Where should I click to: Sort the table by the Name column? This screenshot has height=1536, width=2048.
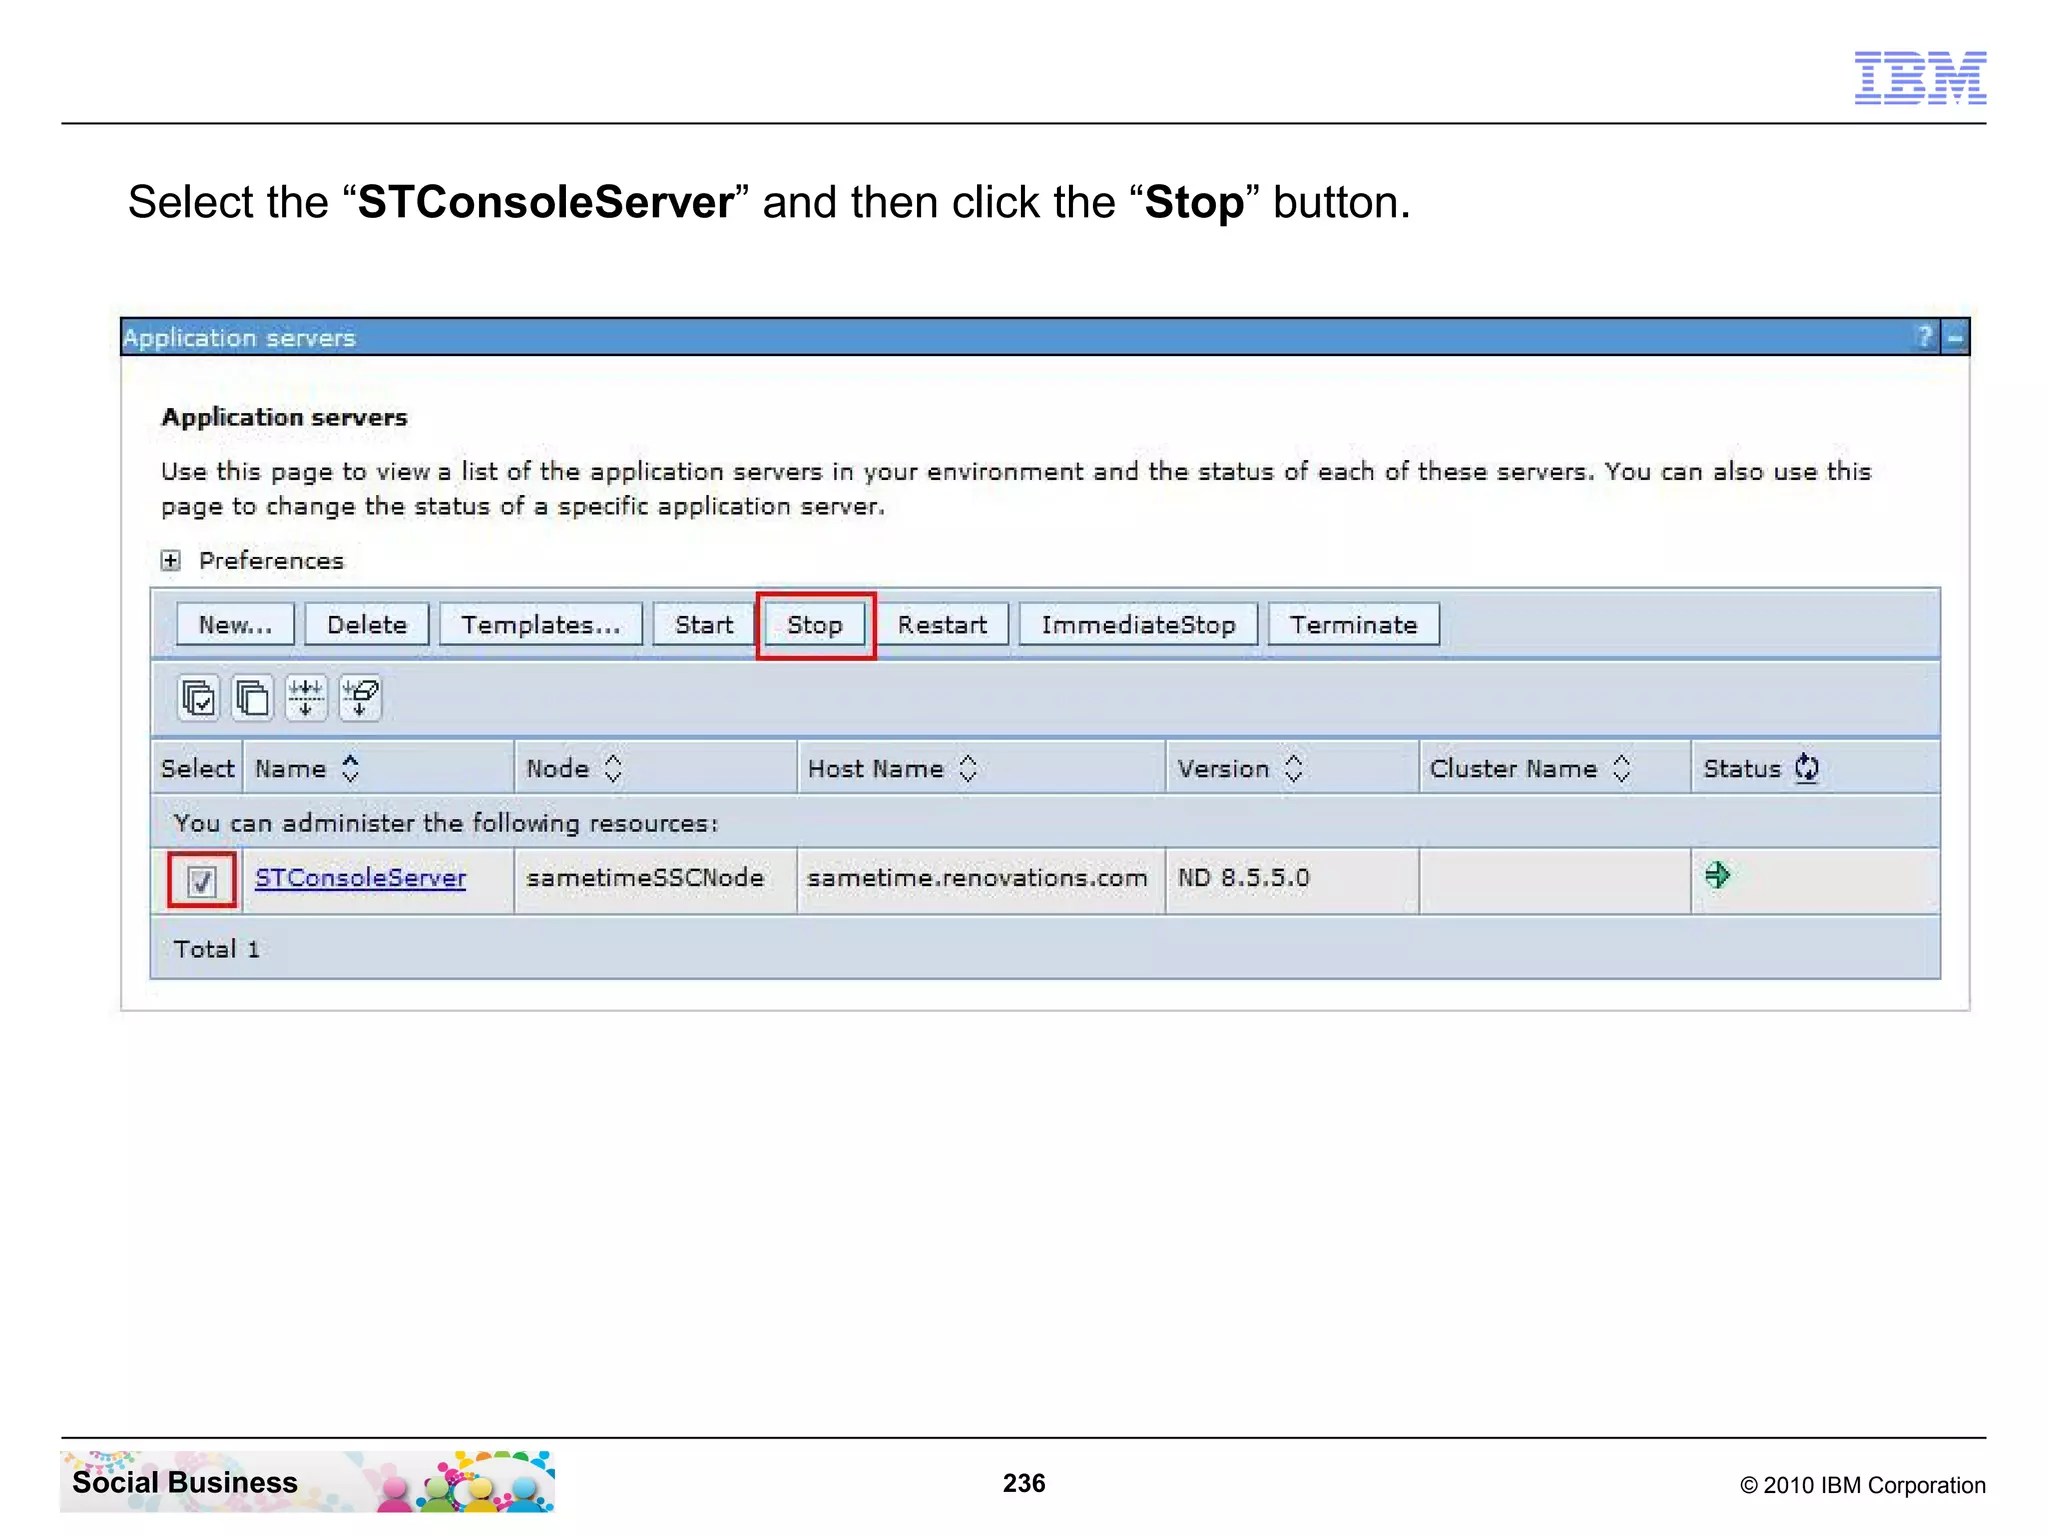[x=350, y=768]
